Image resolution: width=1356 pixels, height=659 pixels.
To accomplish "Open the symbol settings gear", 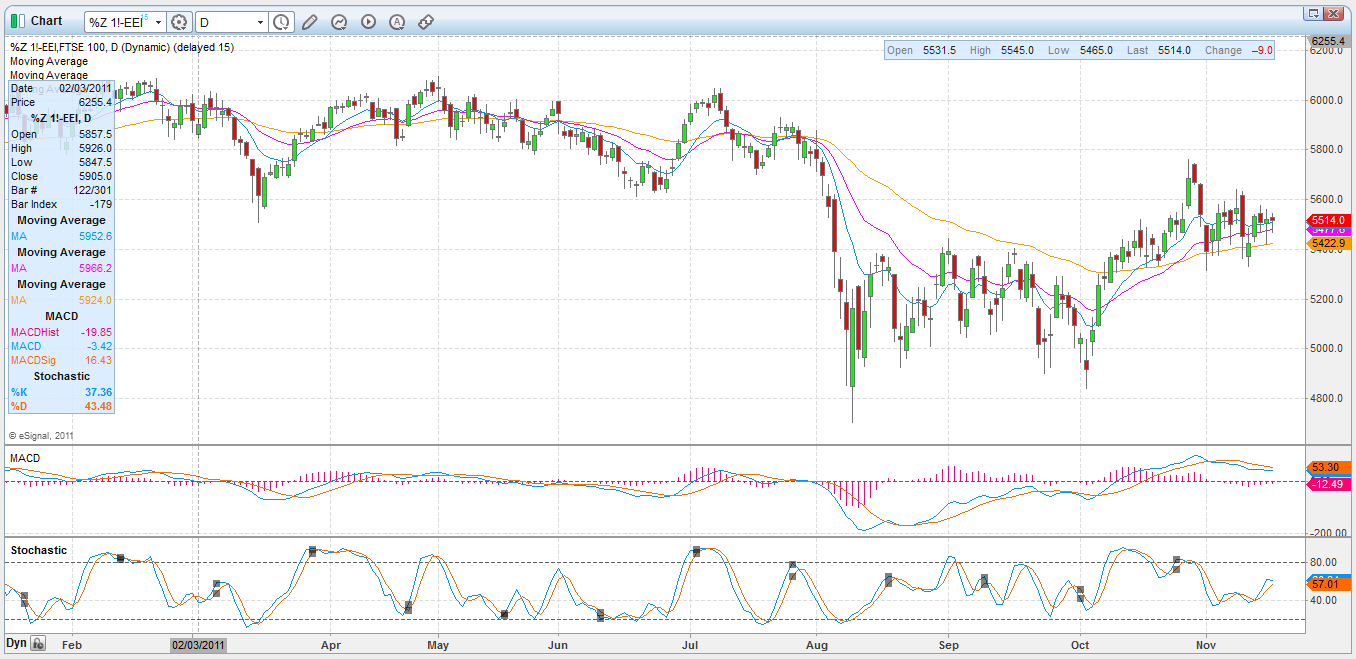I will (180, 22).
